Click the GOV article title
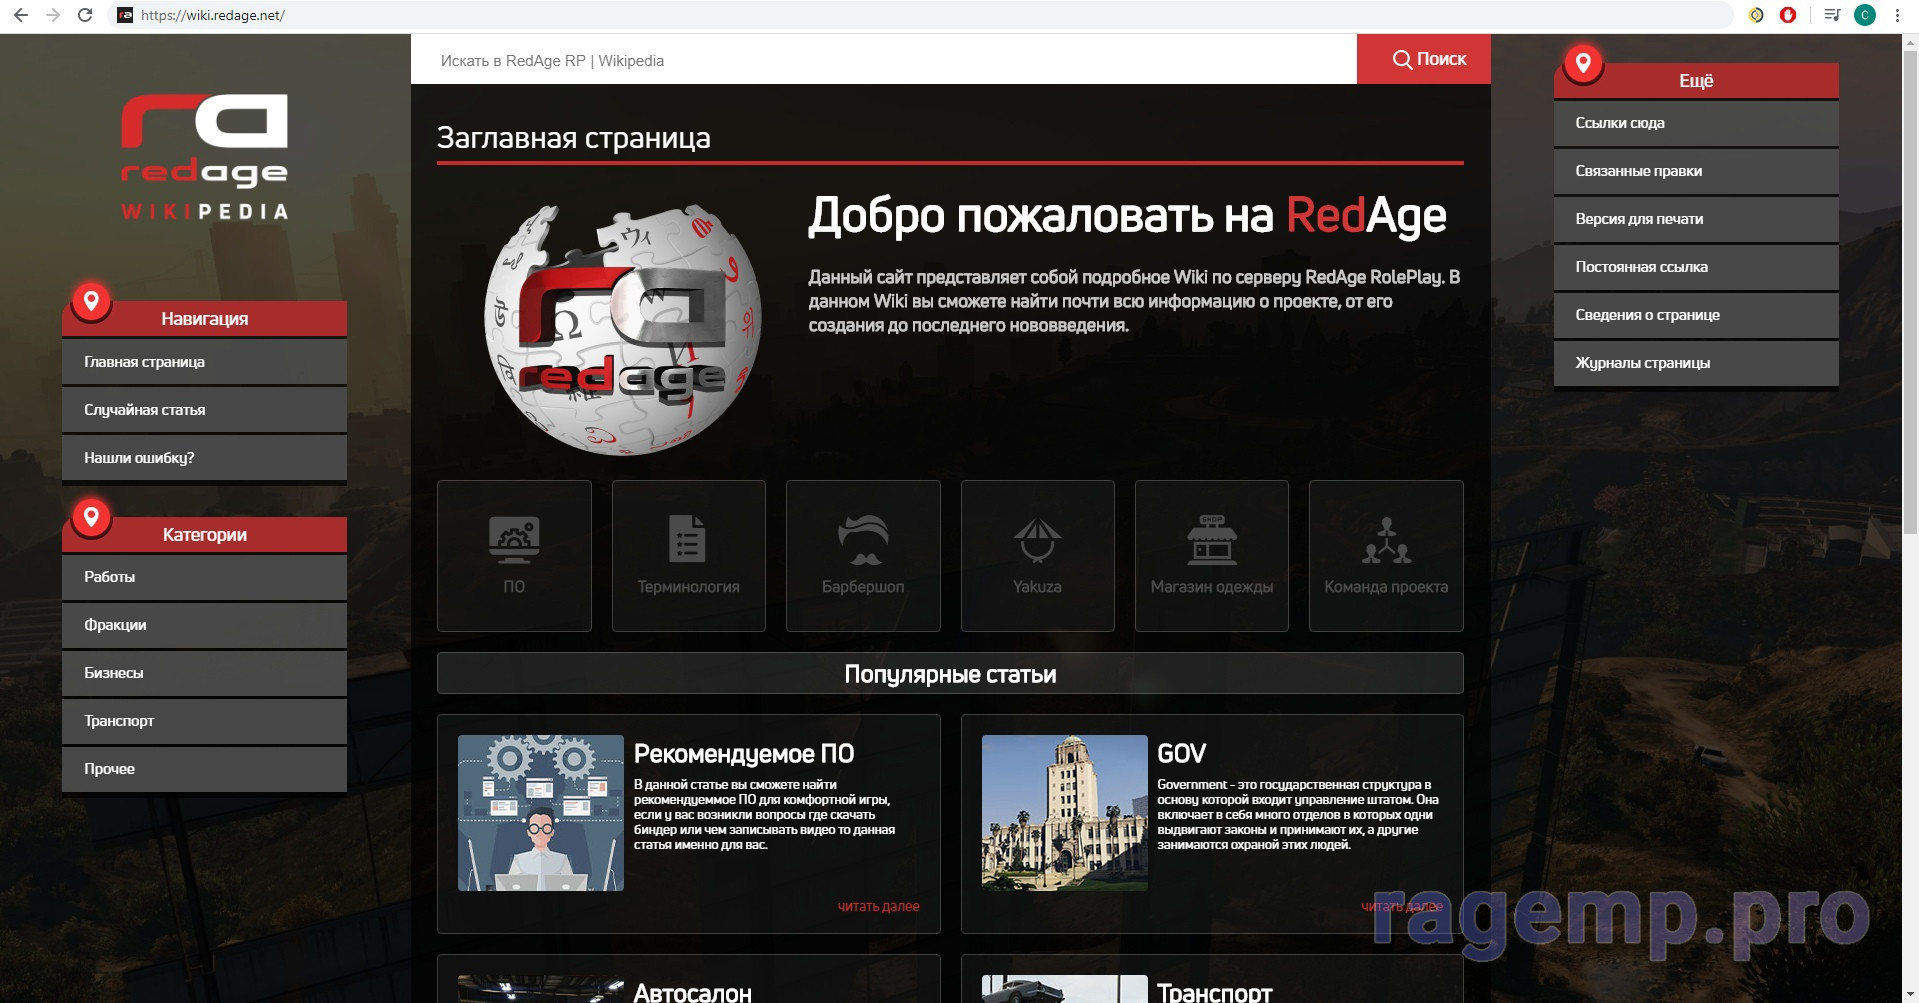This screenshot has width=1919, height=1003. point(1181,753)
